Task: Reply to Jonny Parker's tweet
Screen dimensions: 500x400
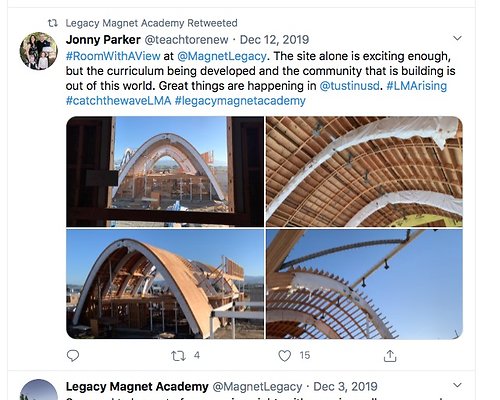Action: [x=73, y=356]
